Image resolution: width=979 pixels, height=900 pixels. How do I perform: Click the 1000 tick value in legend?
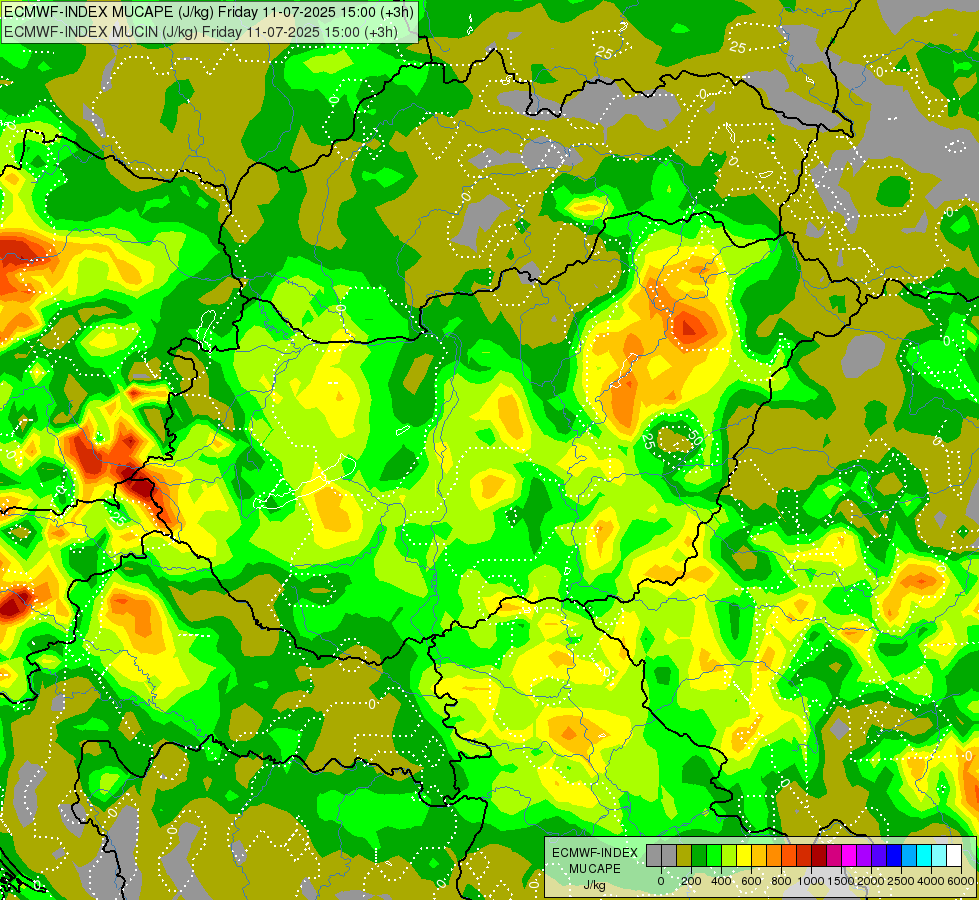click(x=811, y=881)
